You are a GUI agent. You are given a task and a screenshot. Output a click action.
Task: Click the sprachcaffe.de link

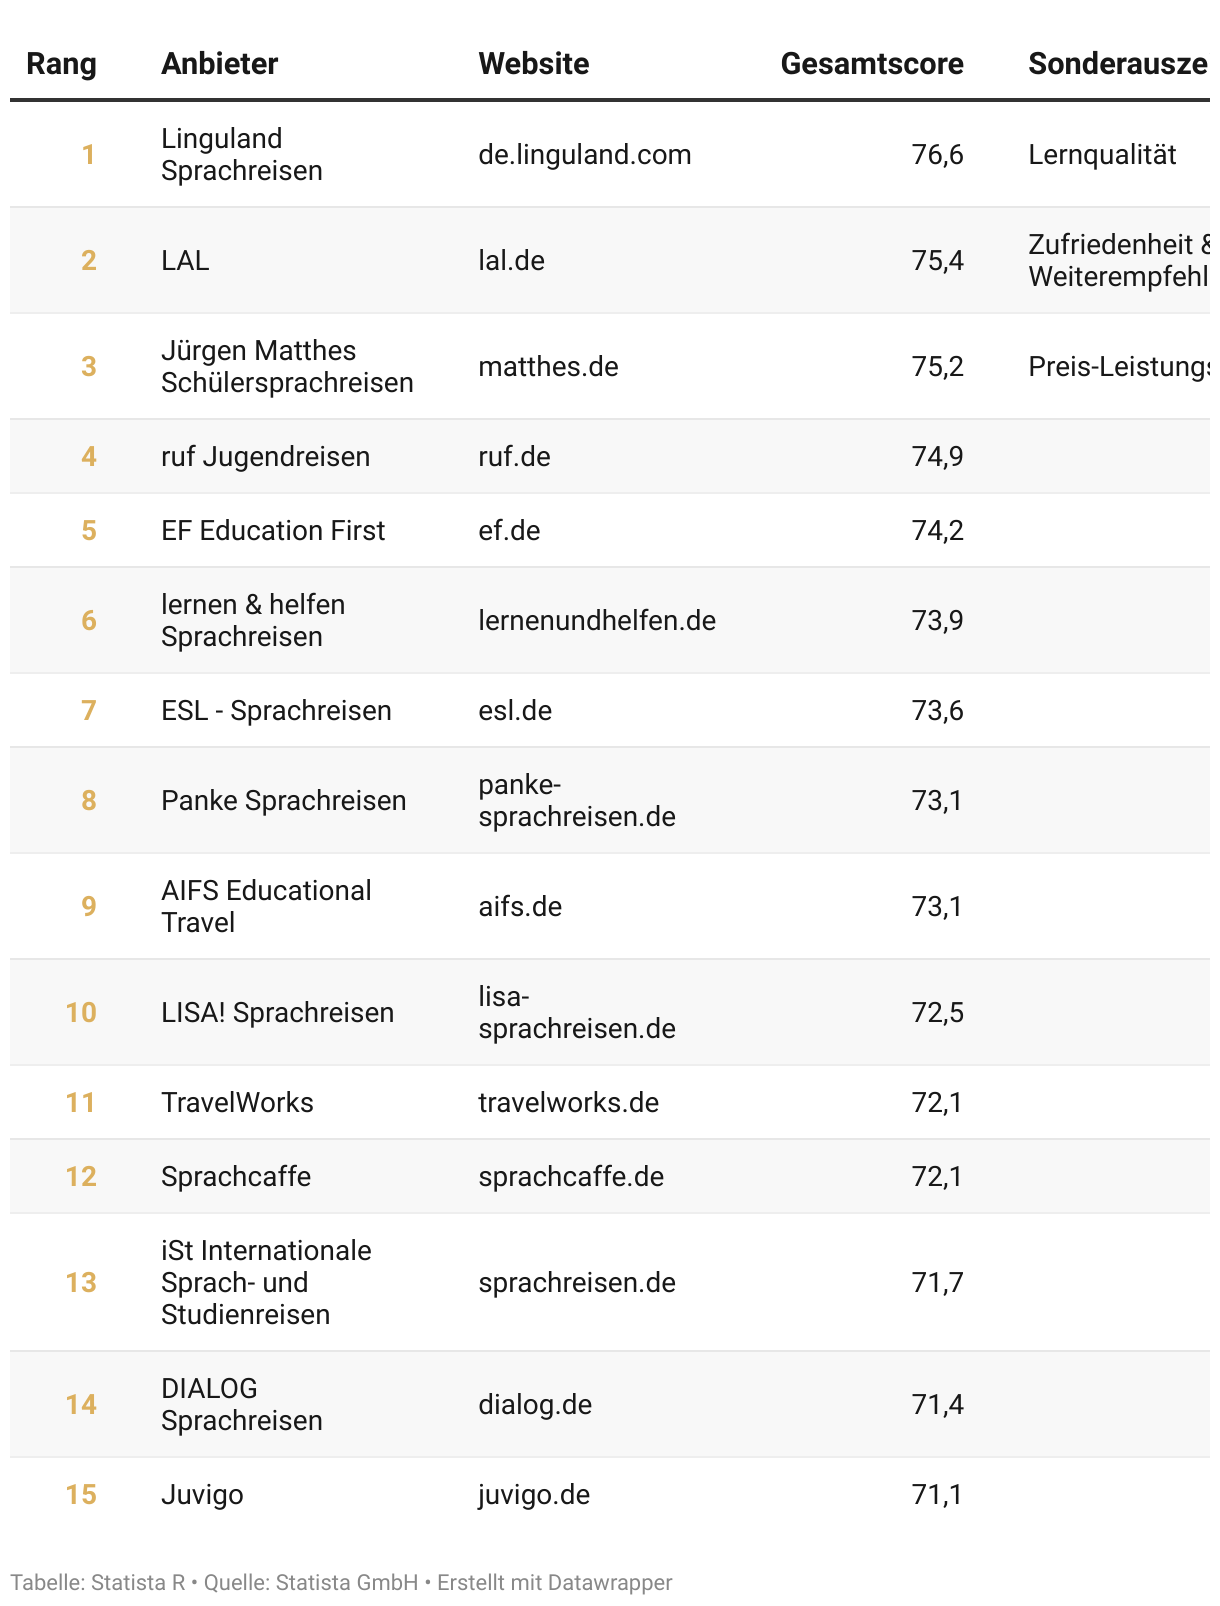(571, 1177)
